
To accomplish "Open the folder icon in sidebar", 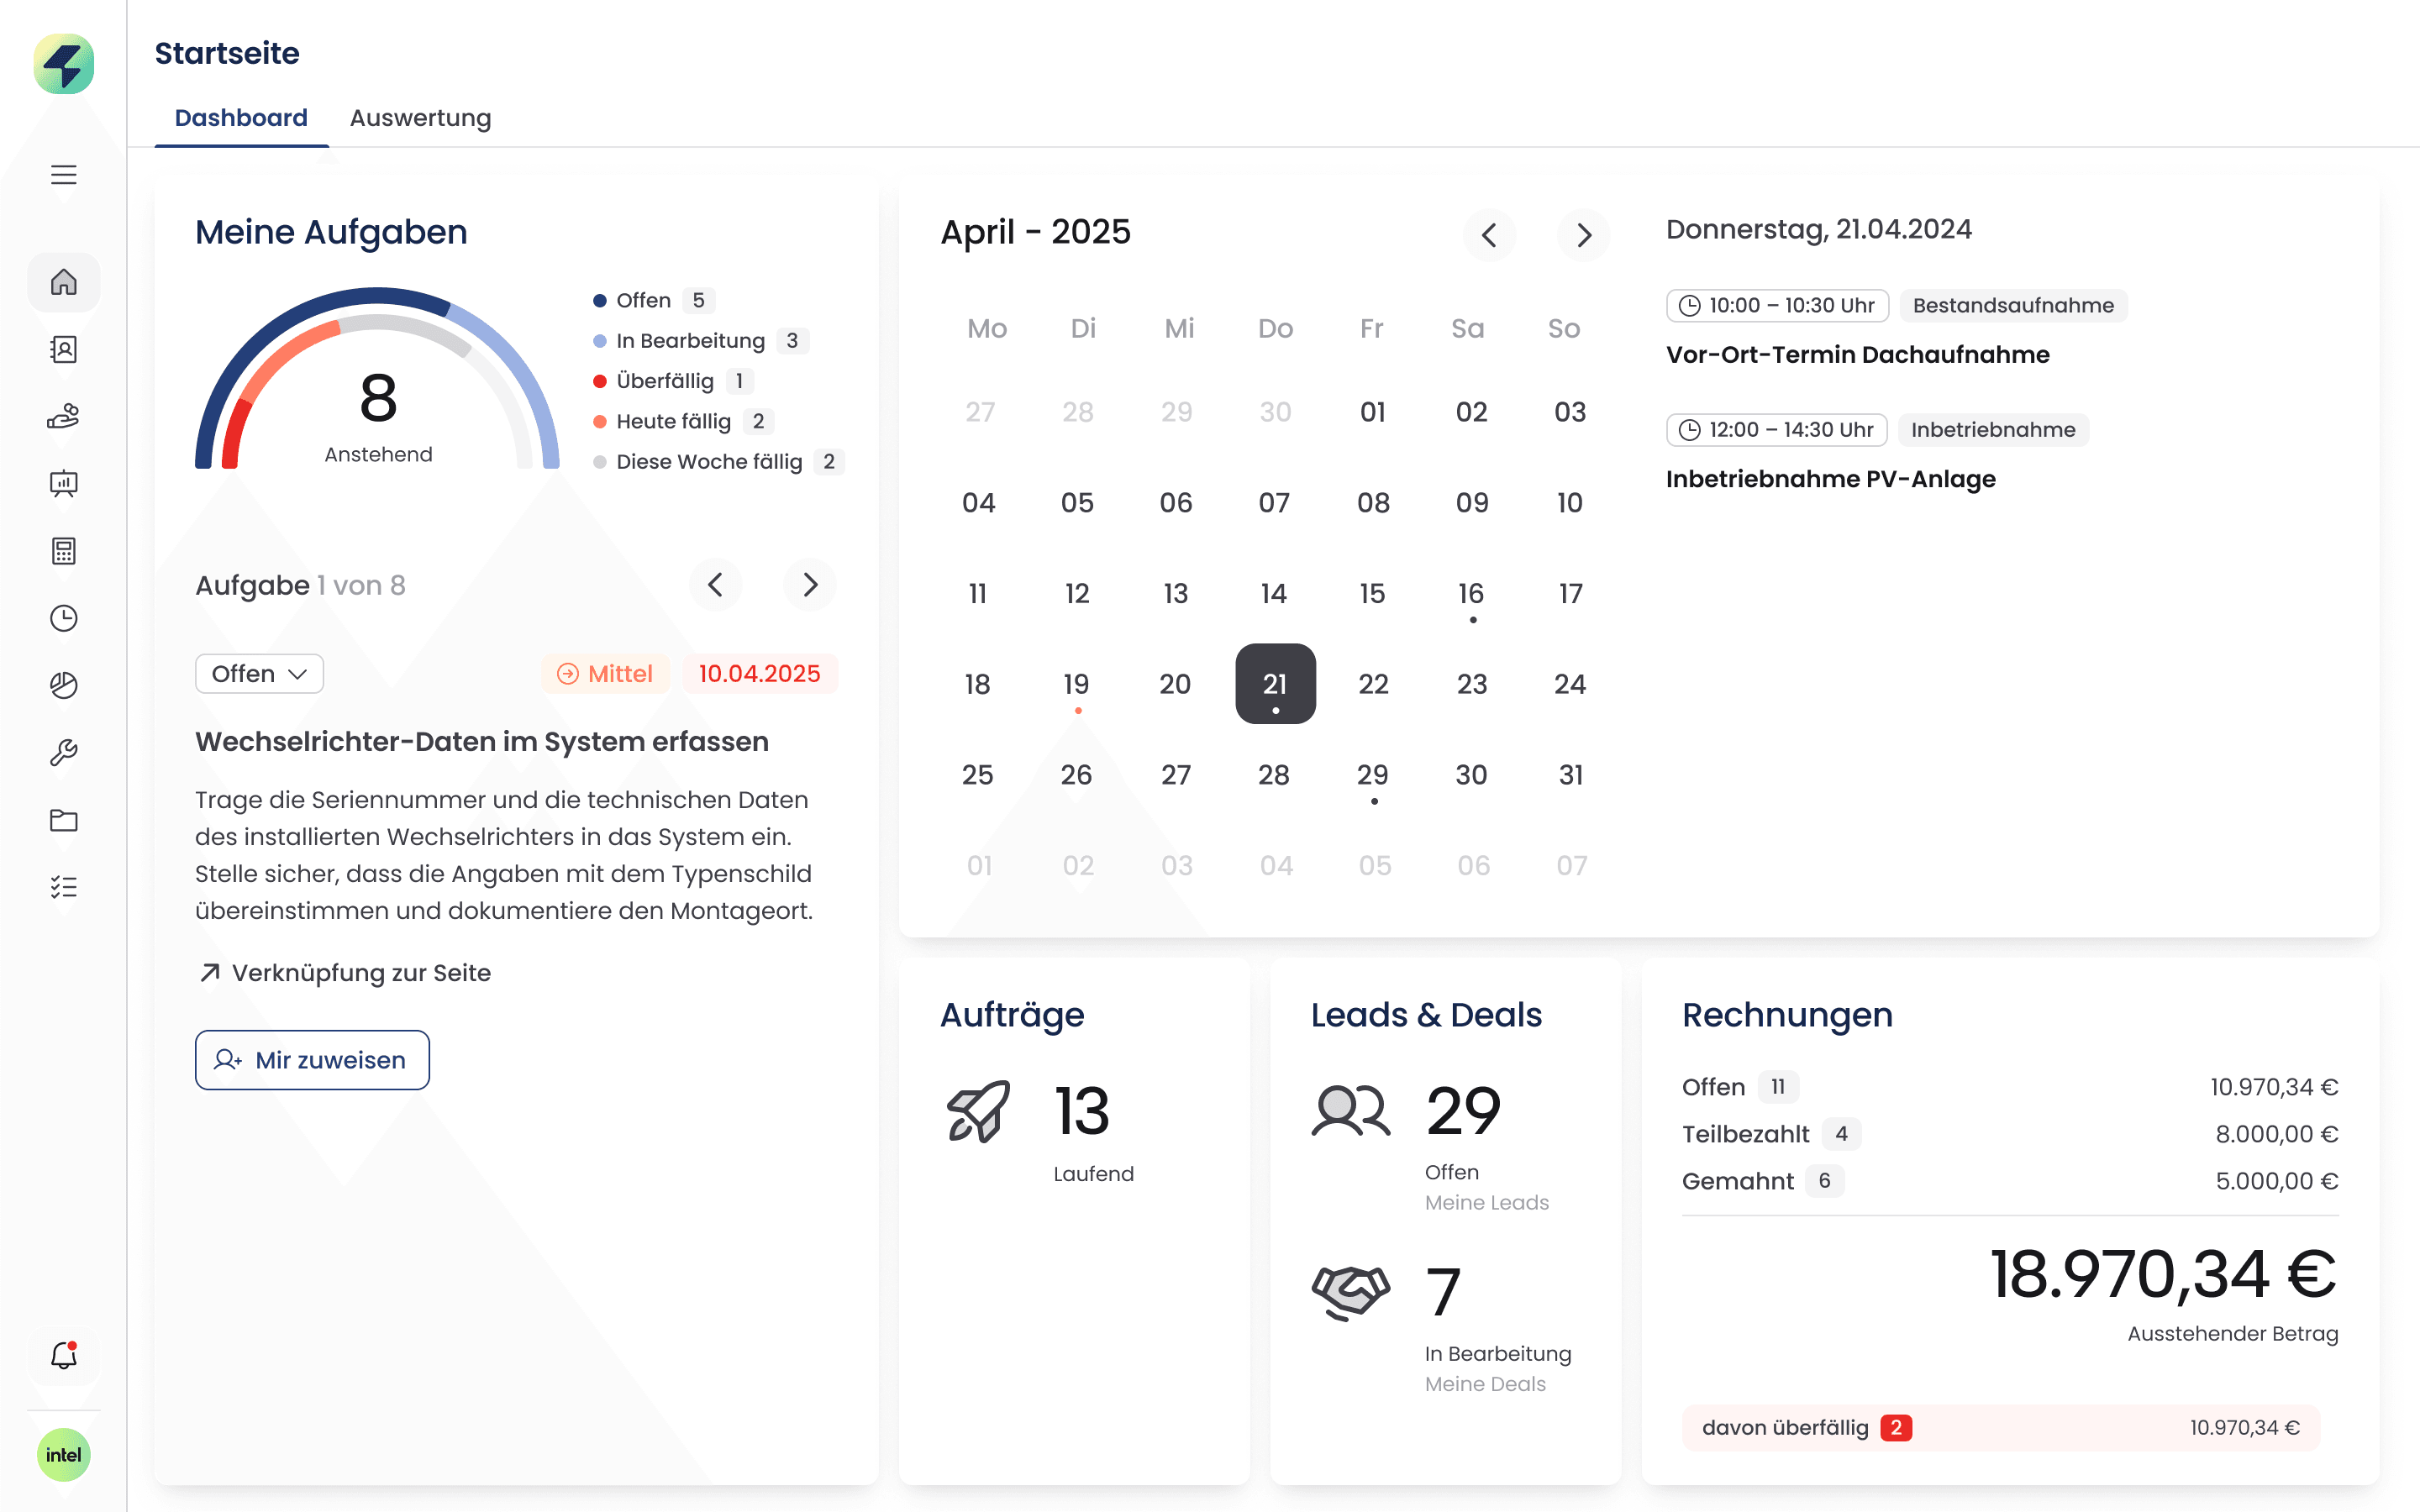I will [x=63, y=820].
